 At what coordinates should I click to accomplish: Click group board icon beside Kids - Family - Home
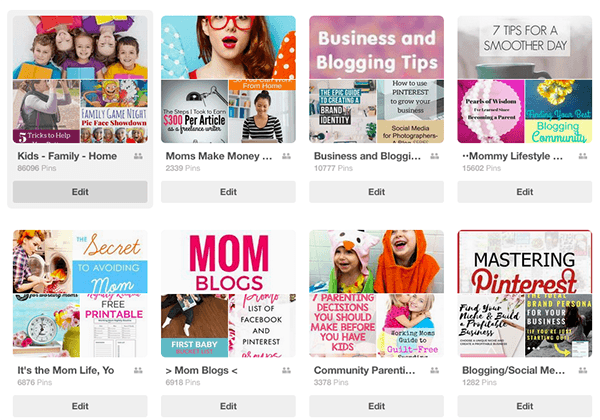tap(138, 156)
